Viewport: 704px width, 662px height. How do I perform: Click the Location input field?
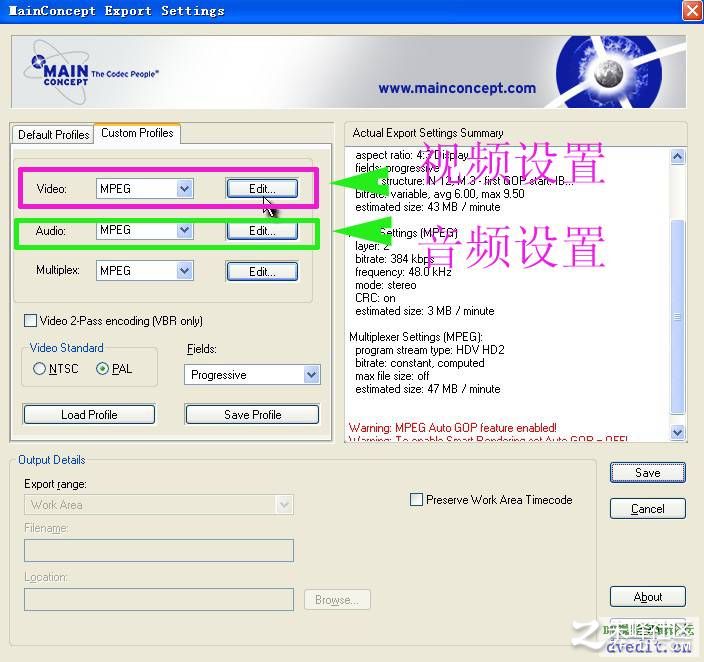coord(159,600)
